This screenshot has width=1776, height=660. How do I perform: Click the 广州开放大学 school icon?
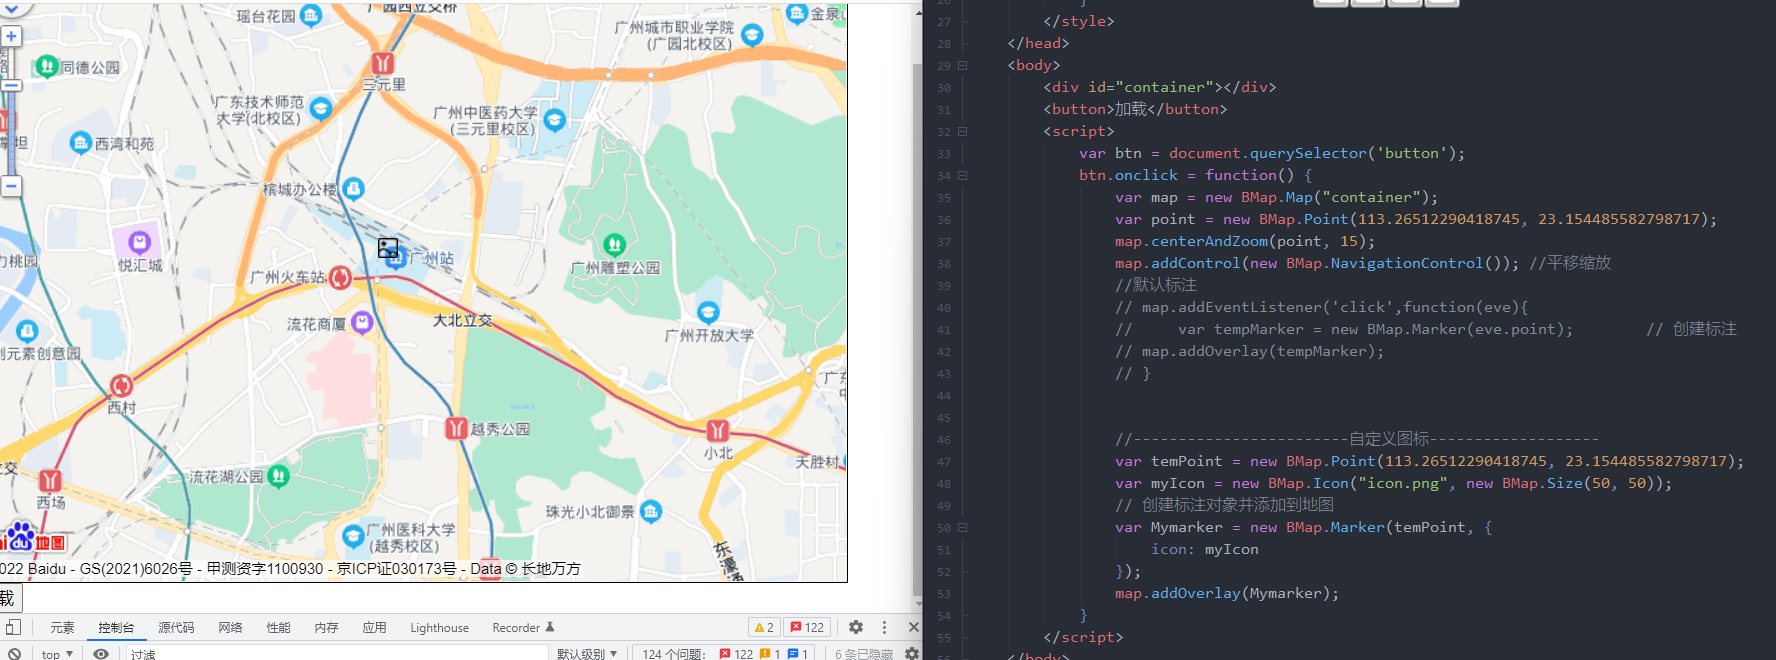[x=708, y=312]
